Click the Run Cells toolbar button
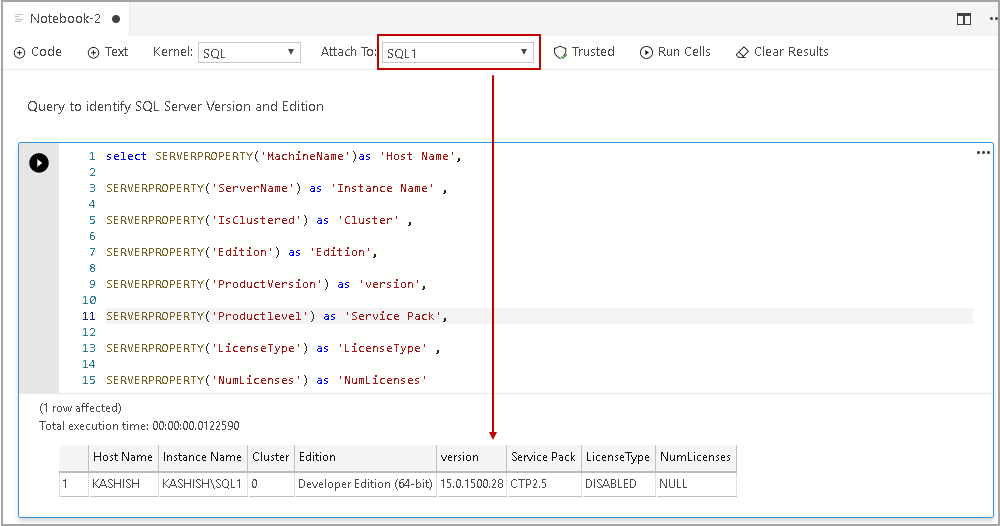Screen dimensions: 1000x526 point(675,52)
